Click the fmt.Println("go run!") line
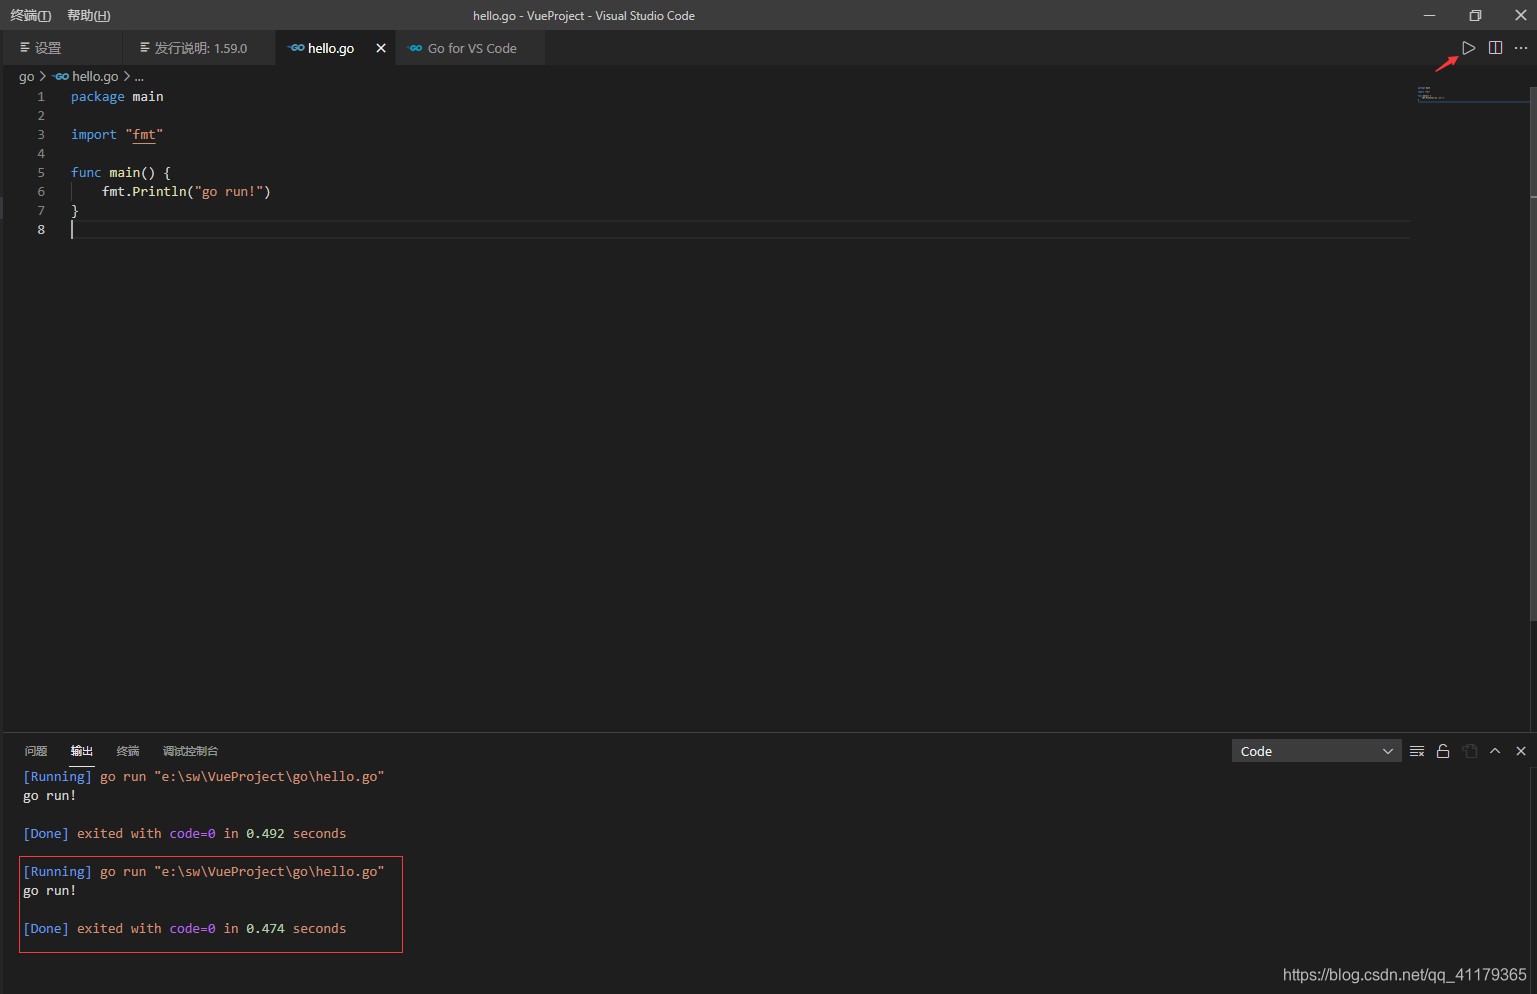This screenshot has height=994, width=1537. (x=186, y=192)
